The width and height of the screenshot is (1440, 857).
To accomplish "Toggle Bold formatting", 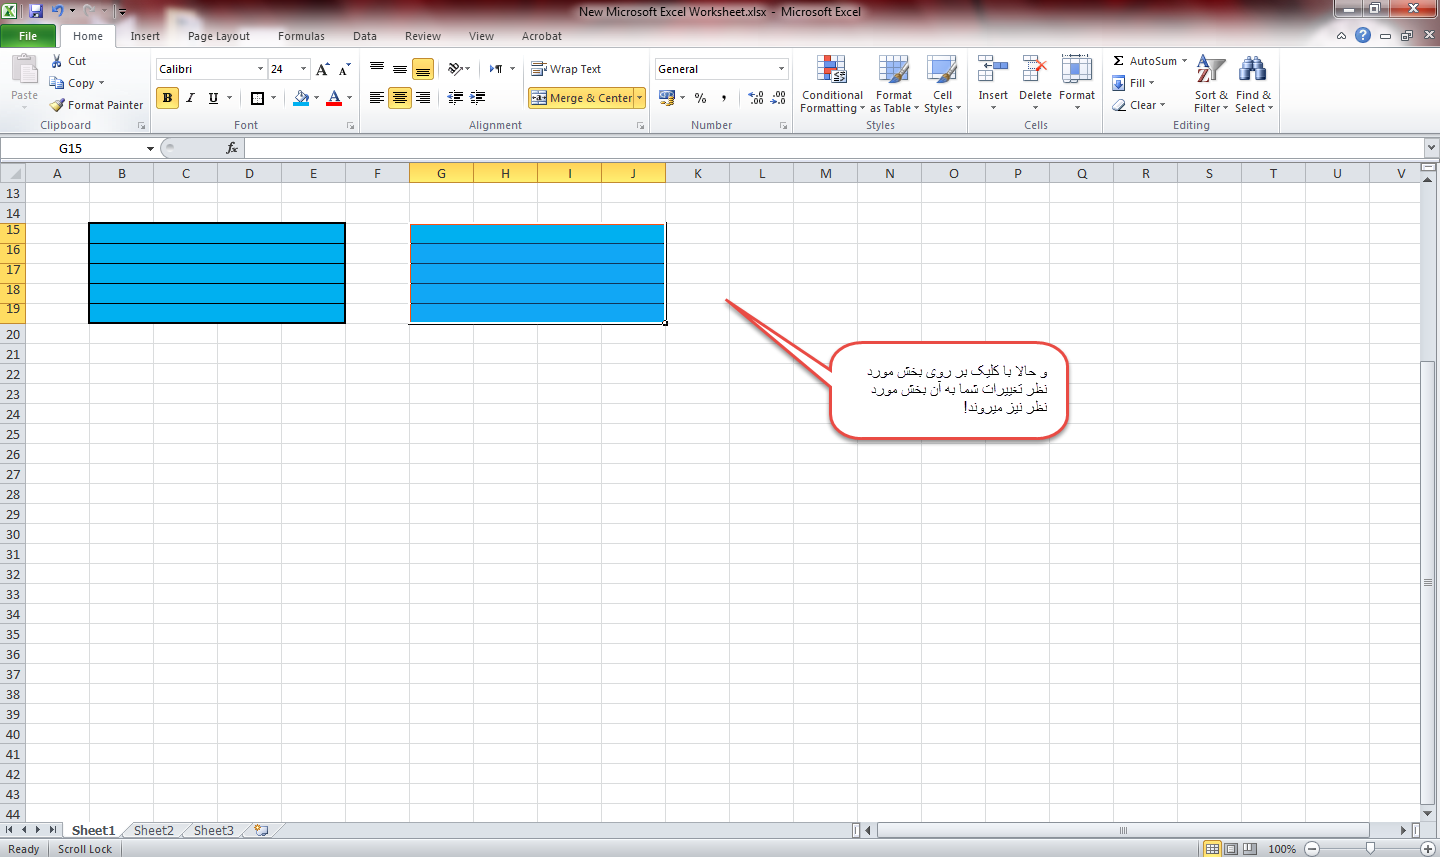I will click(x=167, y=98).
